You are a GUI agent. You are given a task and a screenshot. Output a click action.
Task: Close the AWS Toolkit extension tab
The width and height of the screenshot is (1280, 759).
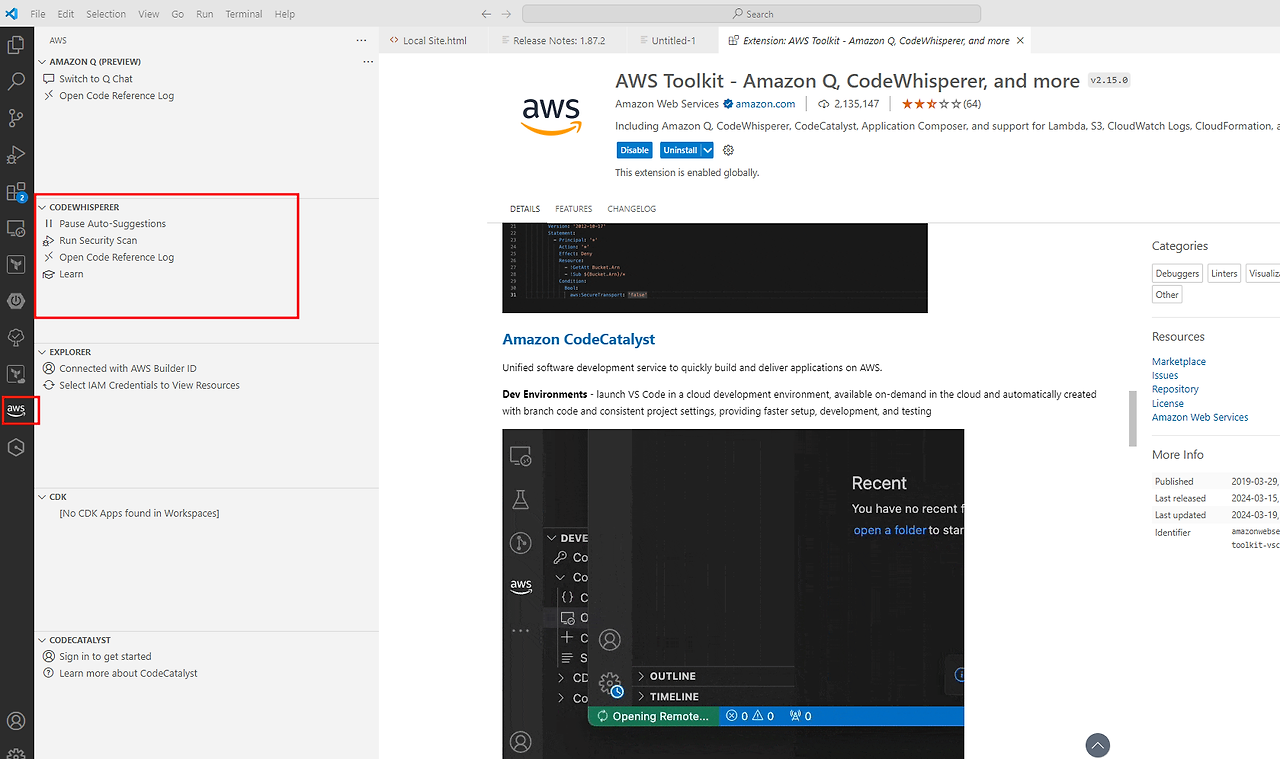(x=1020, y=41)
